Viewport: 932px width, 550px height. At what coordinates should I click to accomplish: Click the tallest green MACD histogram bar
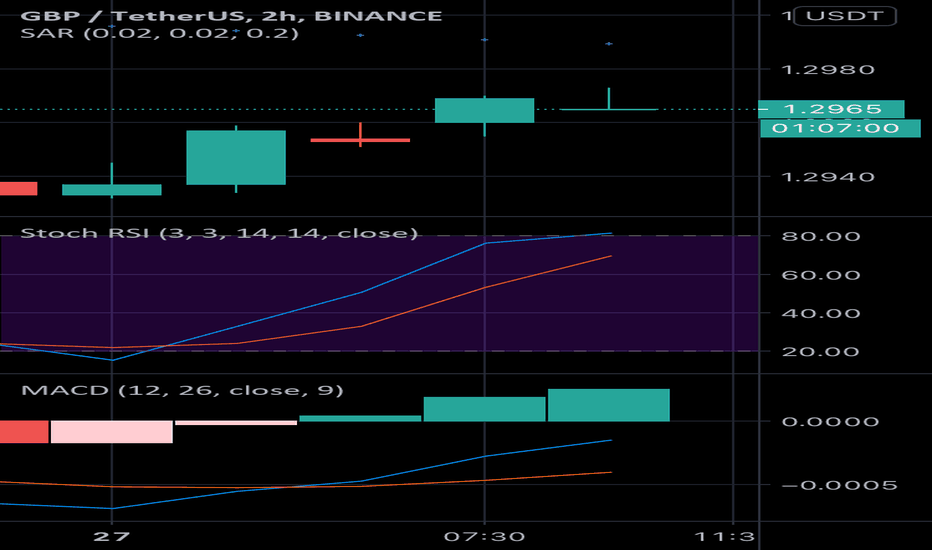click(609, 405)
